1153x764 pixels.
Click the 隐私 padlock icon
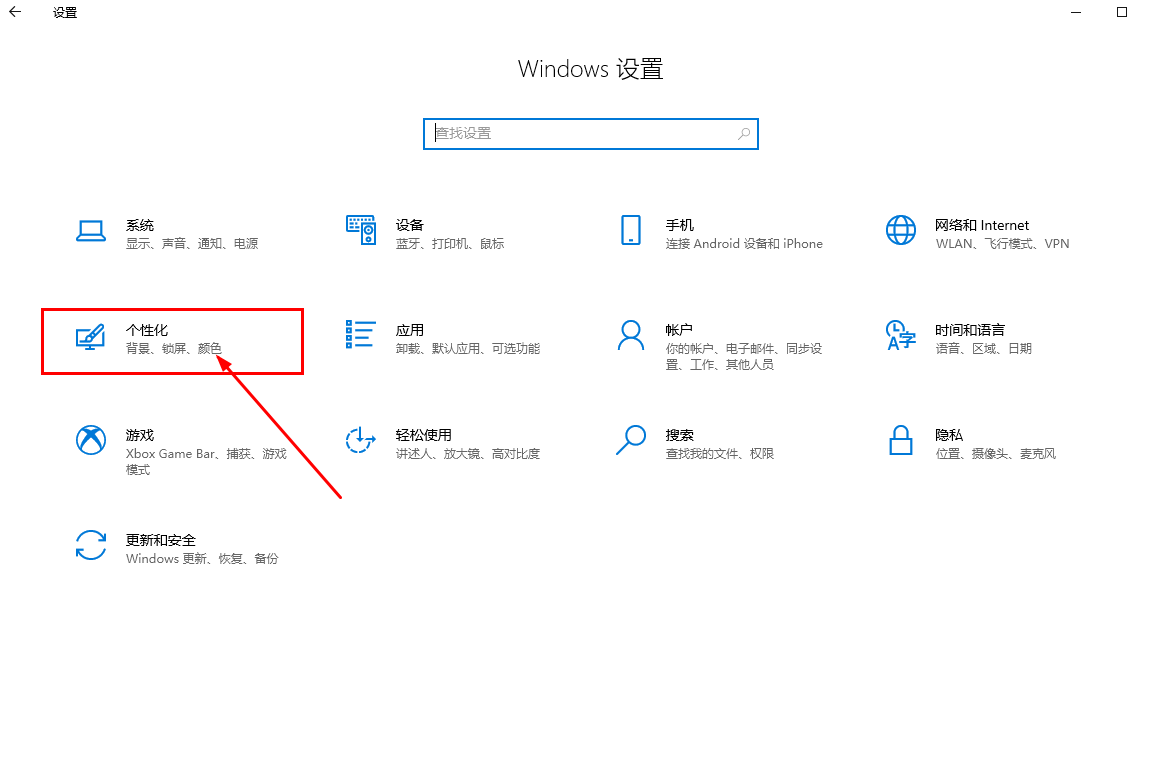point(901,440)
